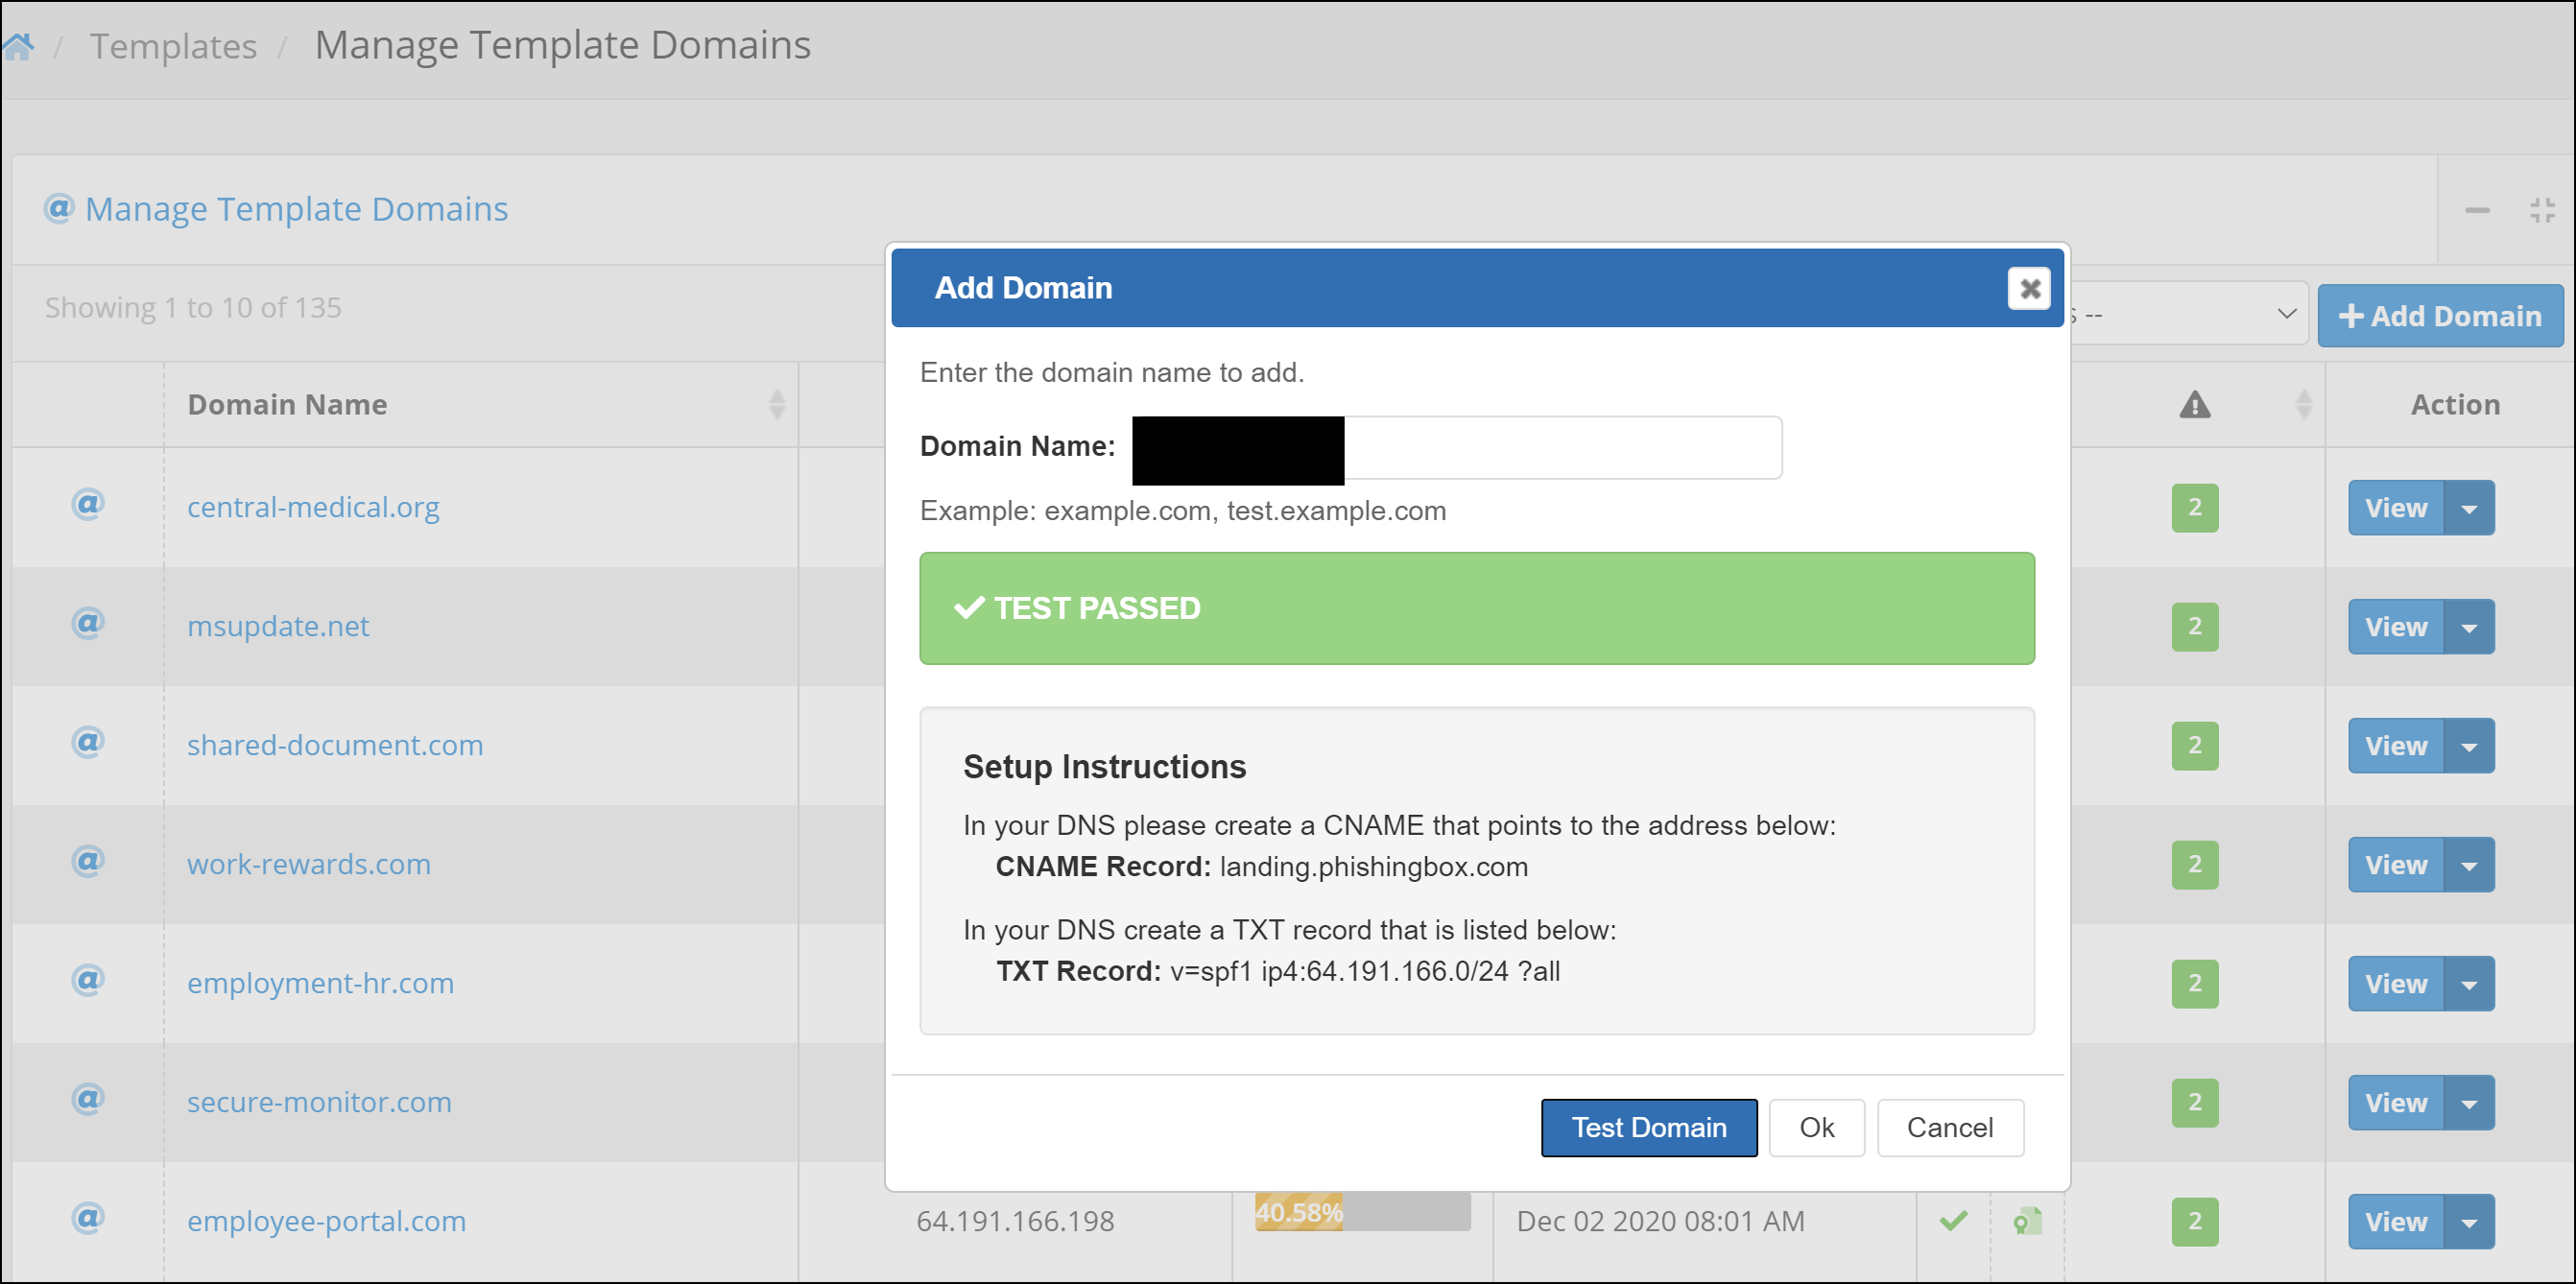
Task: Go to Templates breadcrumb
Action: 173,46
